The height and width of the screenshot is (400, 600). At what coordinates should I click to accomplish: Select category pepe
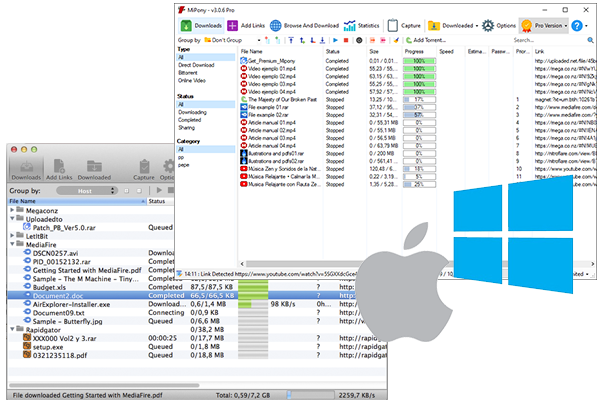[x=183, y=165]
